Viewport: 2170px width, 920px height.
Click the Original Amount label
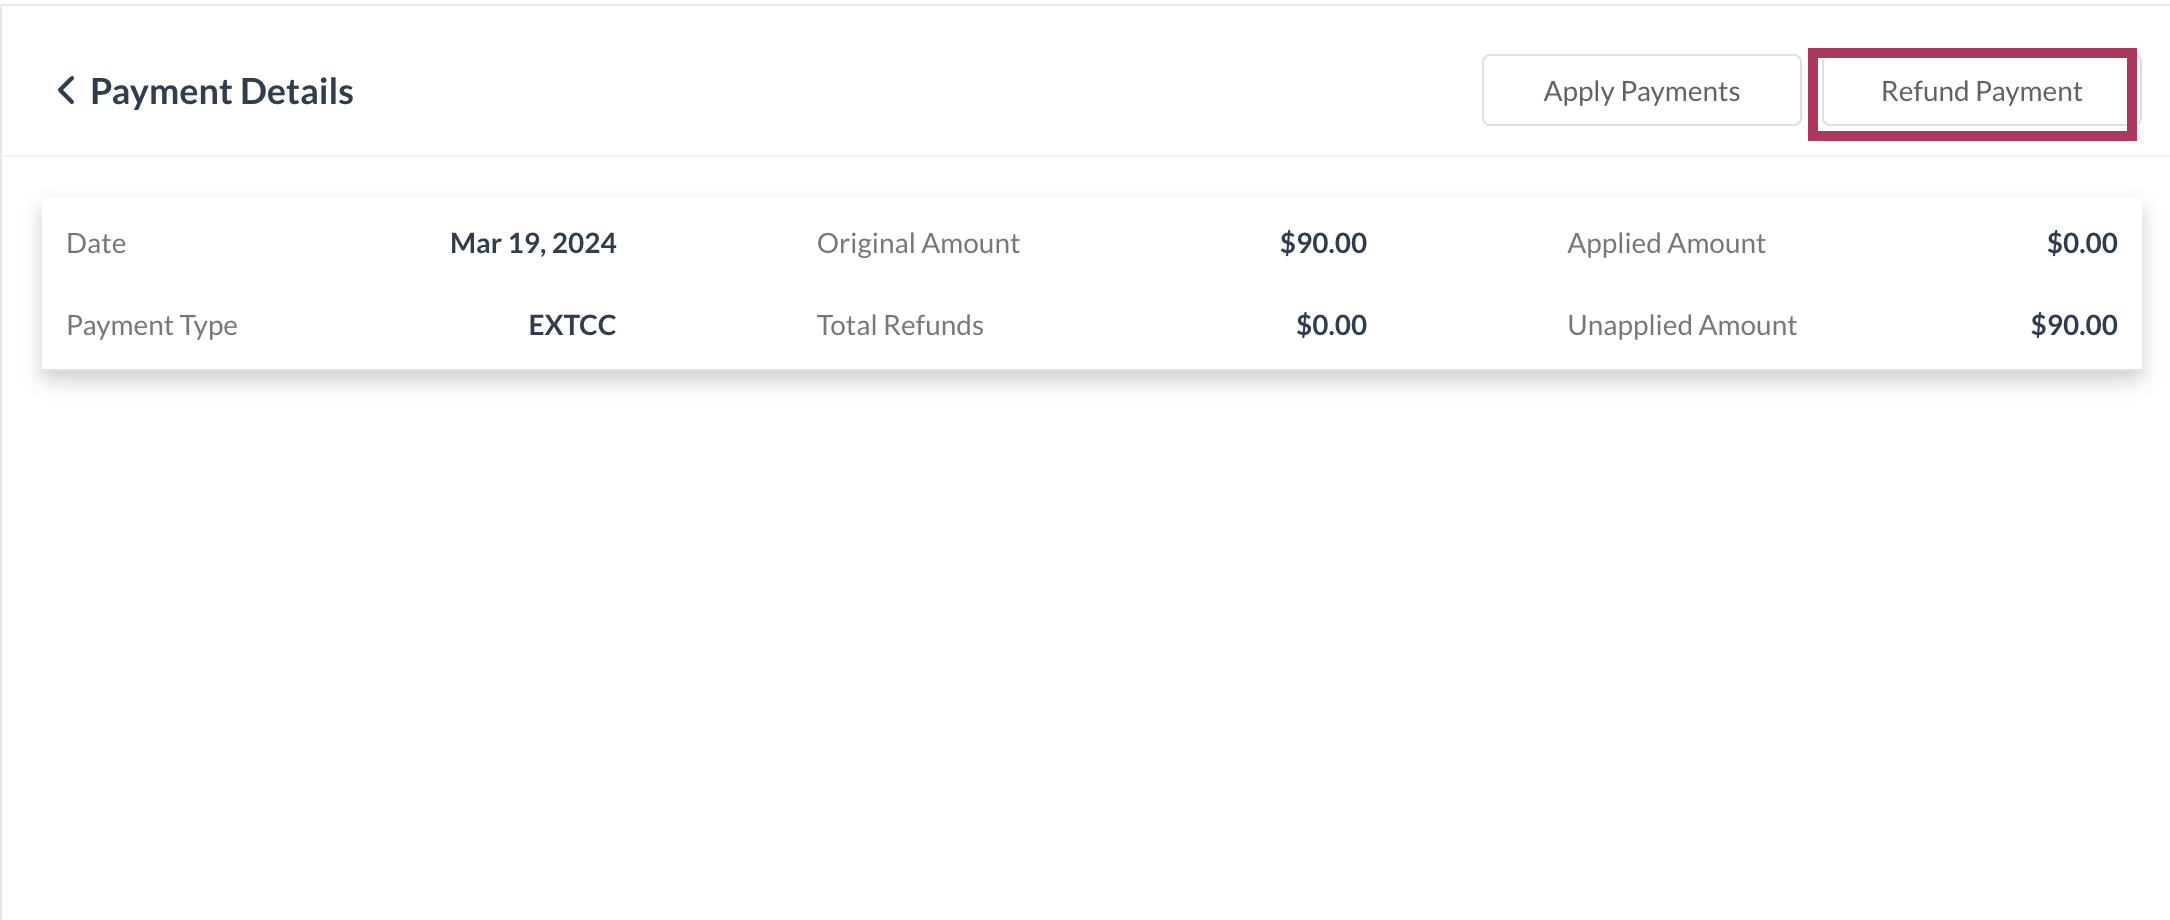coord(917,243)
